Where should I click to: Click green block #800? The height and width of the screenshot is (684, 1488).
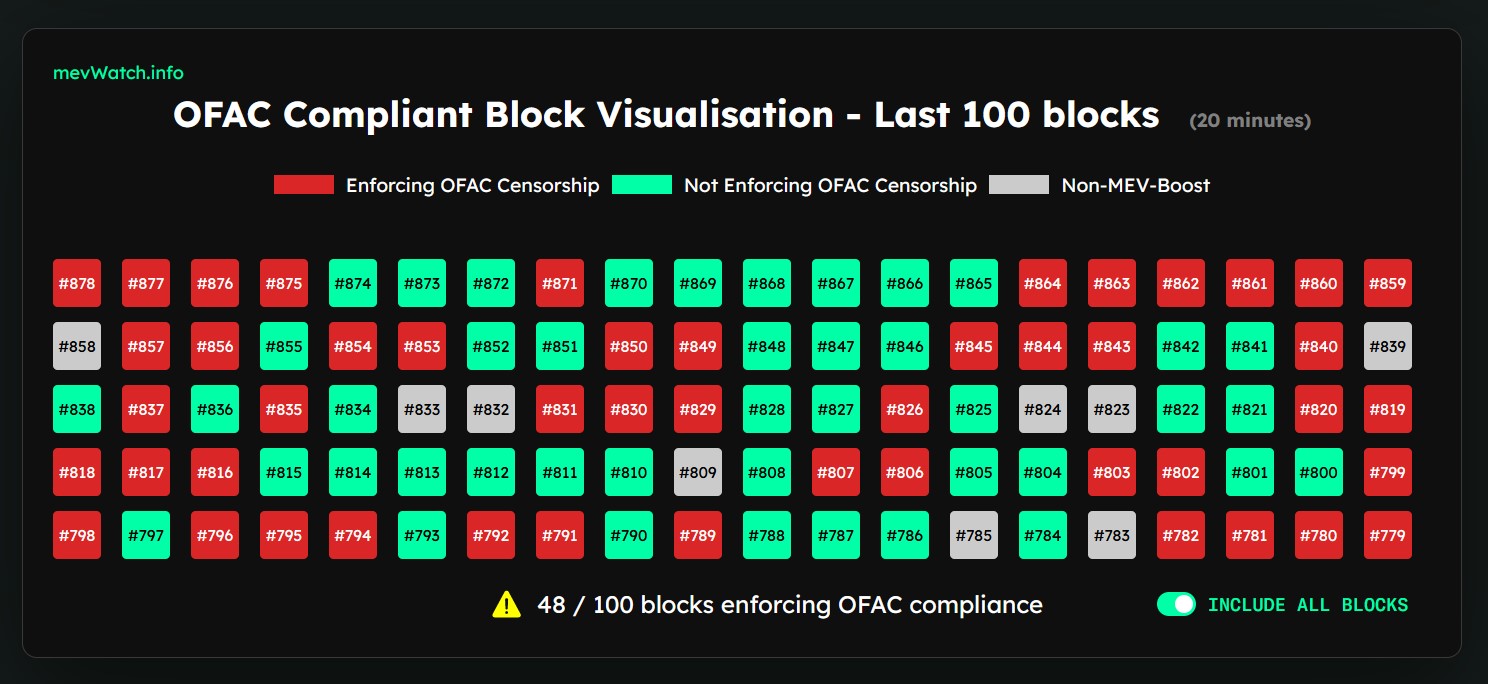pos(1319,472)
